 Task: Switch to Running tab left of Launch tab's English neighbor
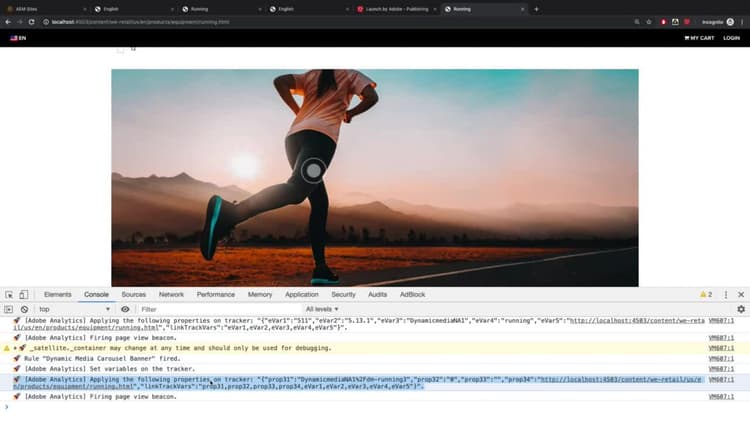[219, 9]
